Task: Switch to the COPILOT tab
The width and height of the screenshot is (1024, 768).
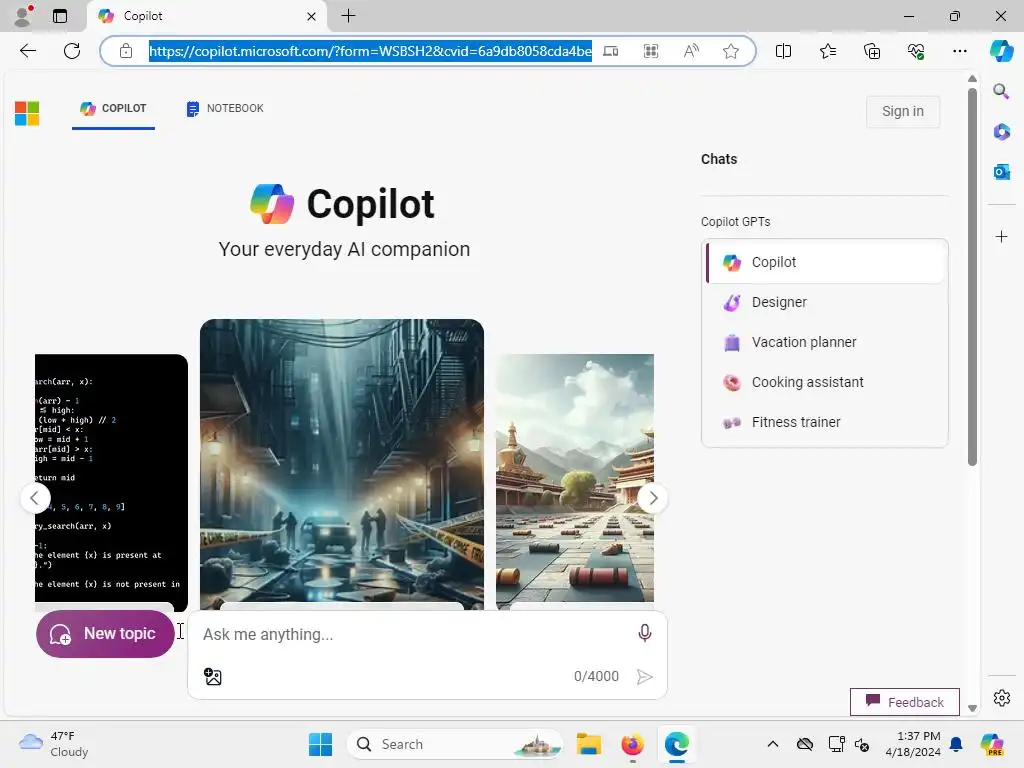Action: point(113,108)
